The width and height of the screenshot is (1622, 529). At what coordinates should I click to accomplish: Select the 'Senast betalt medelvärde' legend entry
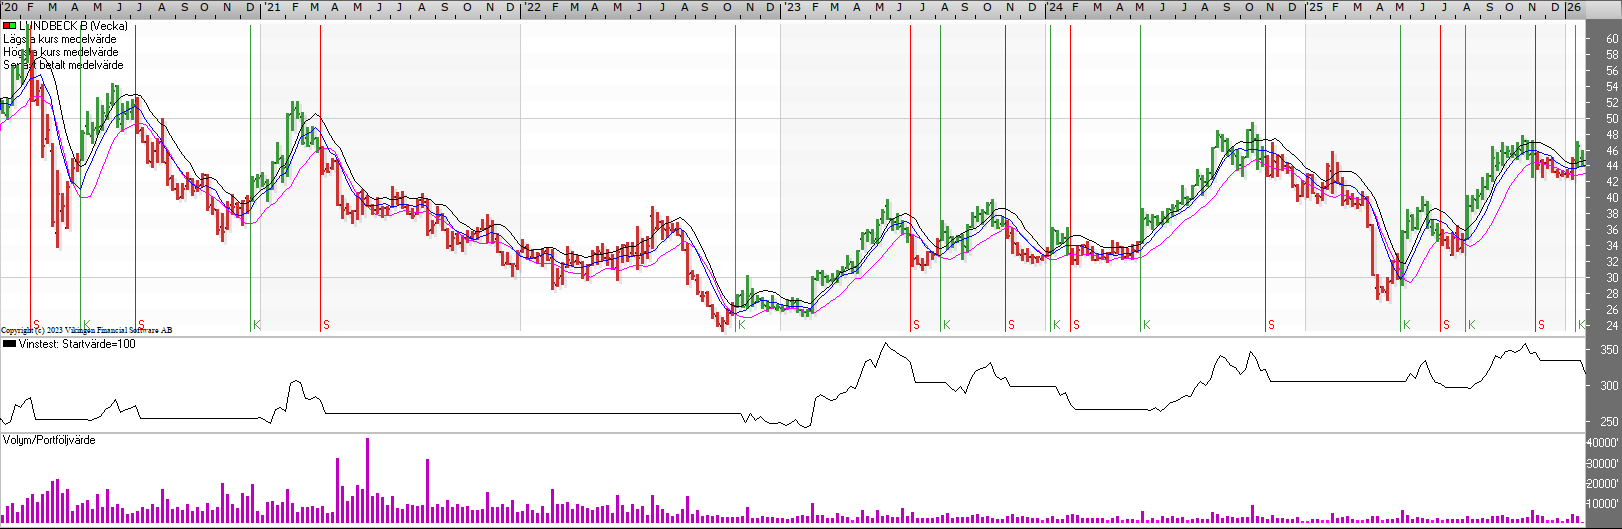pyautogui.click(x=64, y=65)
